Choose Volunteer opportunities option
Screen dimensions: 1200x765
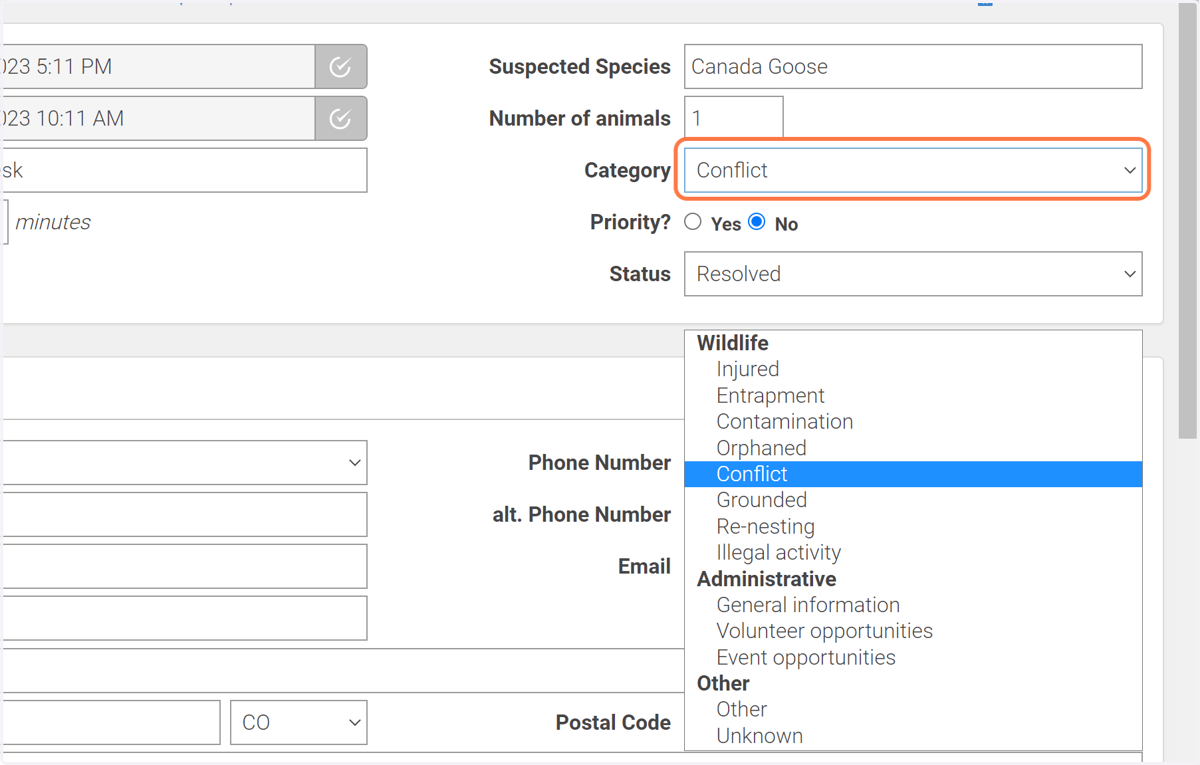(x=913, y=631)
